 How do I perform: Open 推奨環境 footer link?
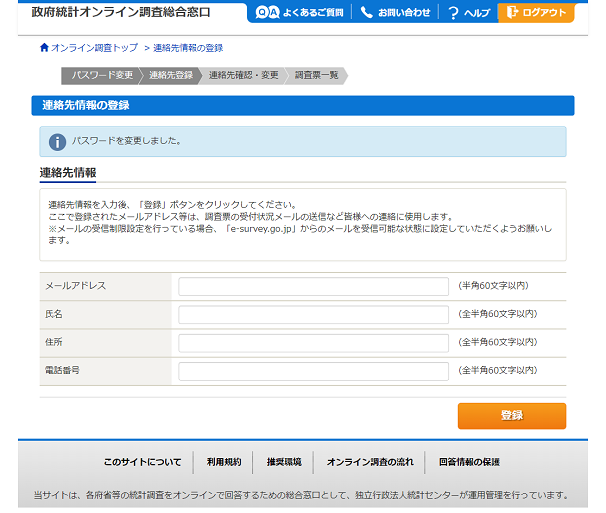click(x=284, y=463)
